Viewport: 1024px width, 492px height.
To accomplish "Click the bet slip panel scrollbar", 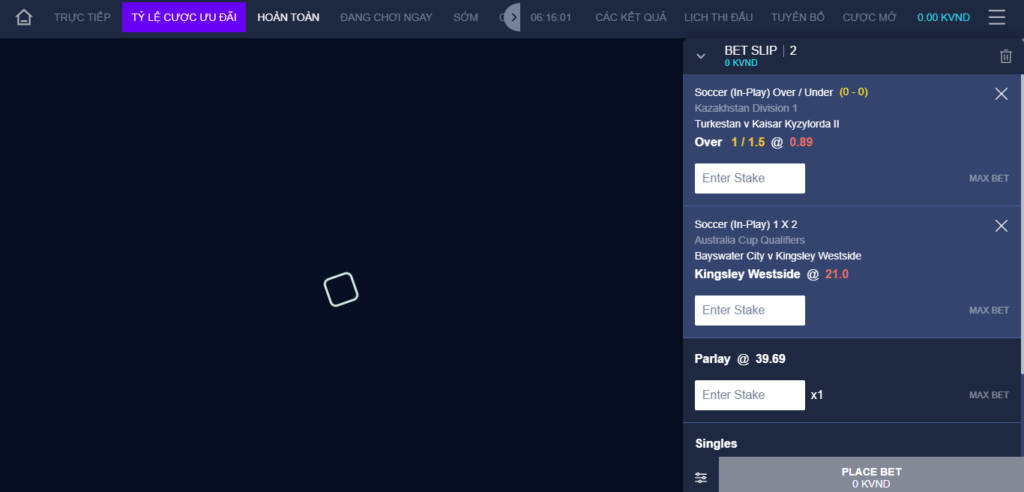I will tap(1021, 224).
